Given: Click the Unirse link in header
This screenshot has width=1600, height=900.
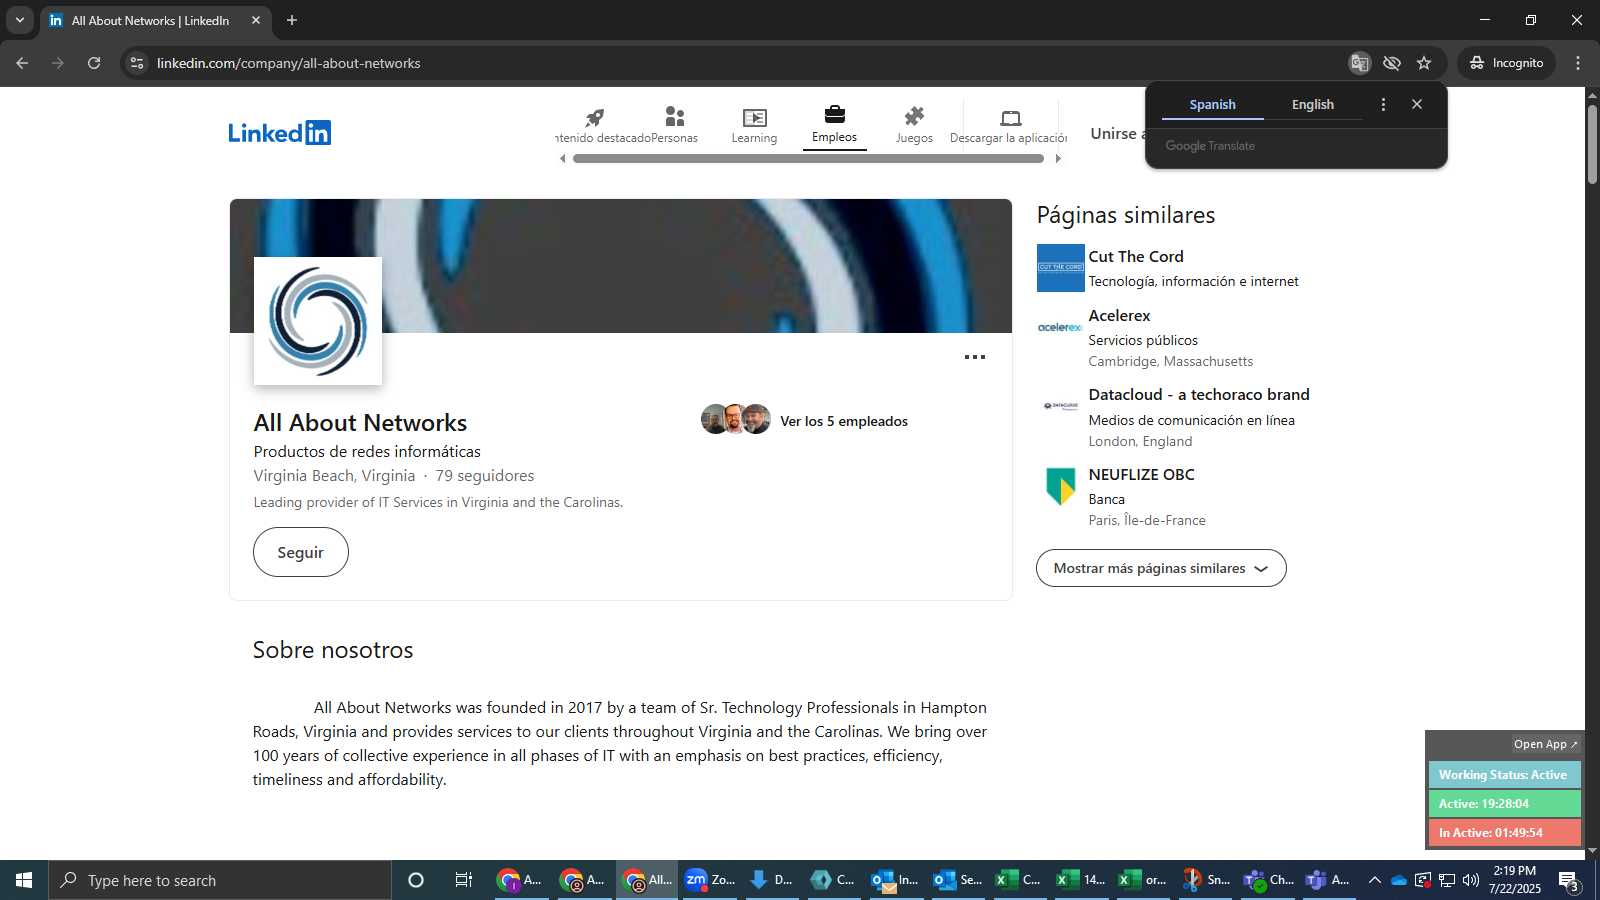Looking at the screenshot, I should [x=1118, y=133].
